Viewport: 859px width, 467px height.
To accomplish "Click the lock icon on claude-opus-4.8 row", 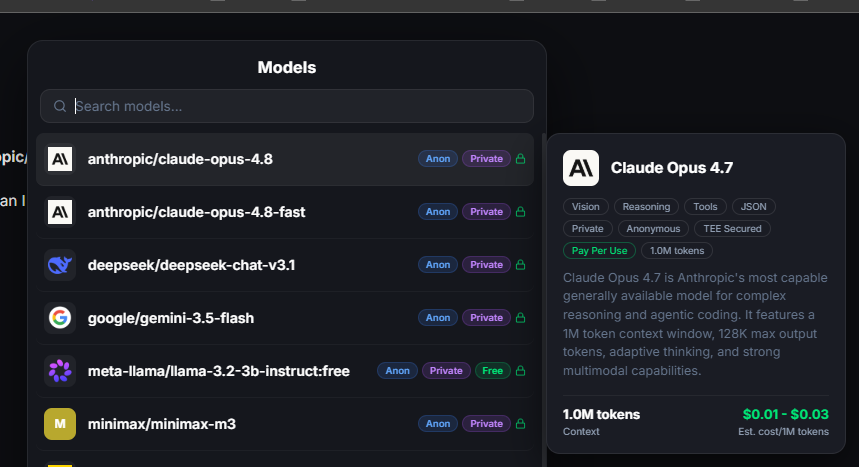I will [520, 159].
